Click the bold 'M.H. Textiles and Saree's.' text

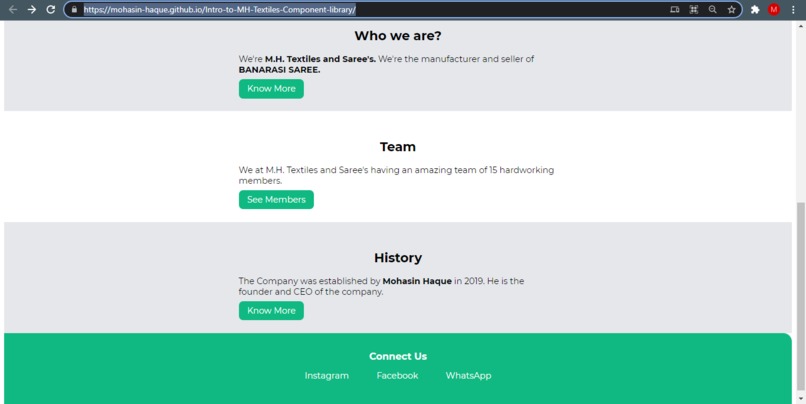[320, 59]
